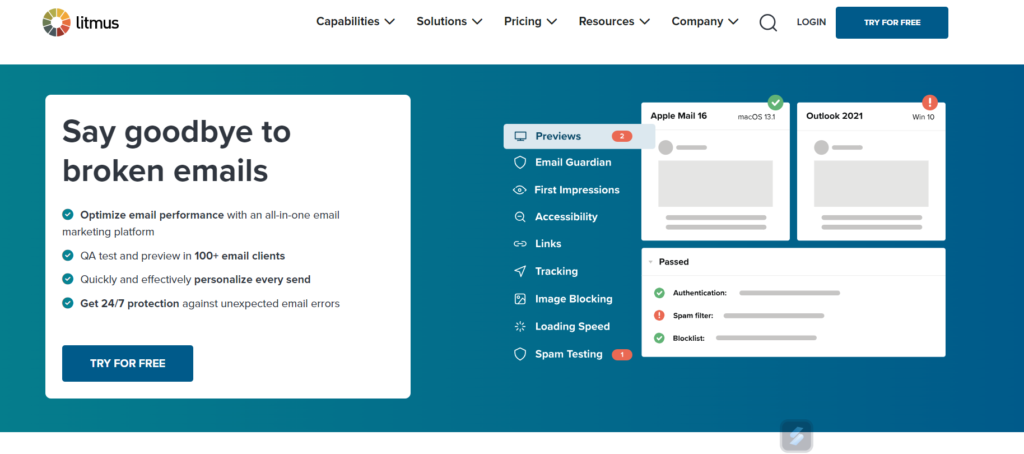Click the Loading Speed spinner icon
The width and height of the screenshot is (1024, 454).
point(520,327)
